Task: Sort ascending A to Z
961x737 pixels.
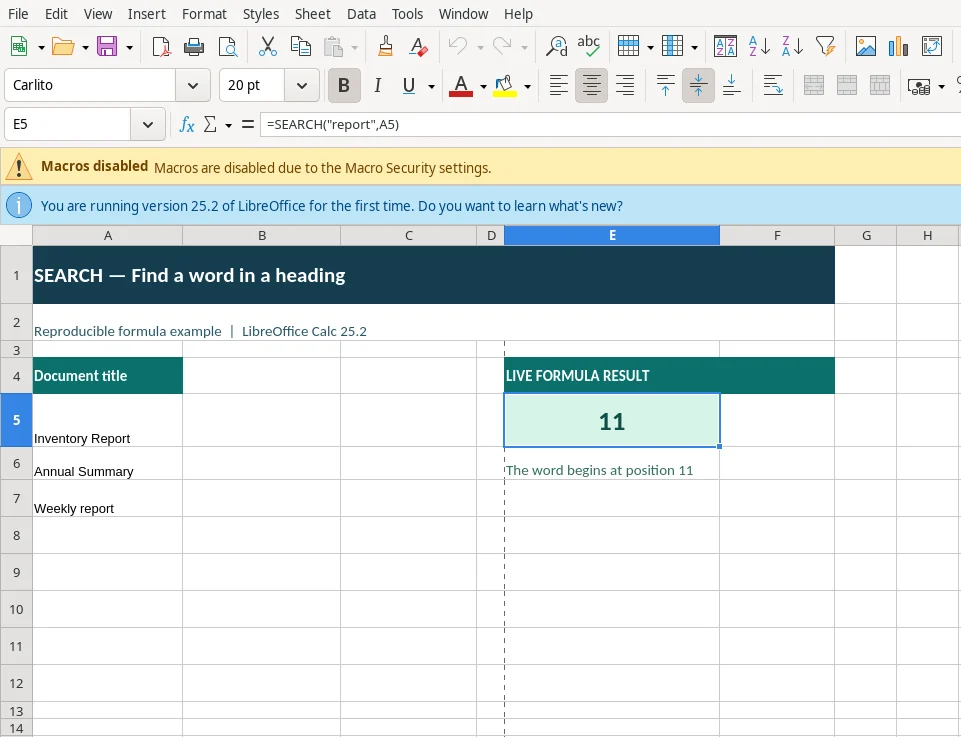Action: [x=759, y=47]
